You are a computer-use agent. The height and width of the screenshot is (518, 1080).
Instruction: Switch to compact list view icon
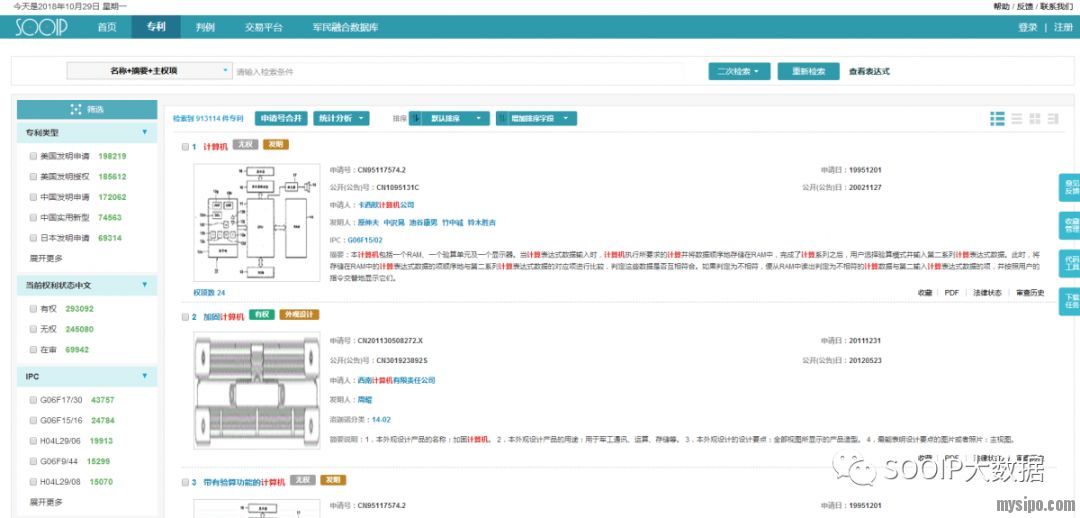pyautogui.click(x=1016, y=119)
